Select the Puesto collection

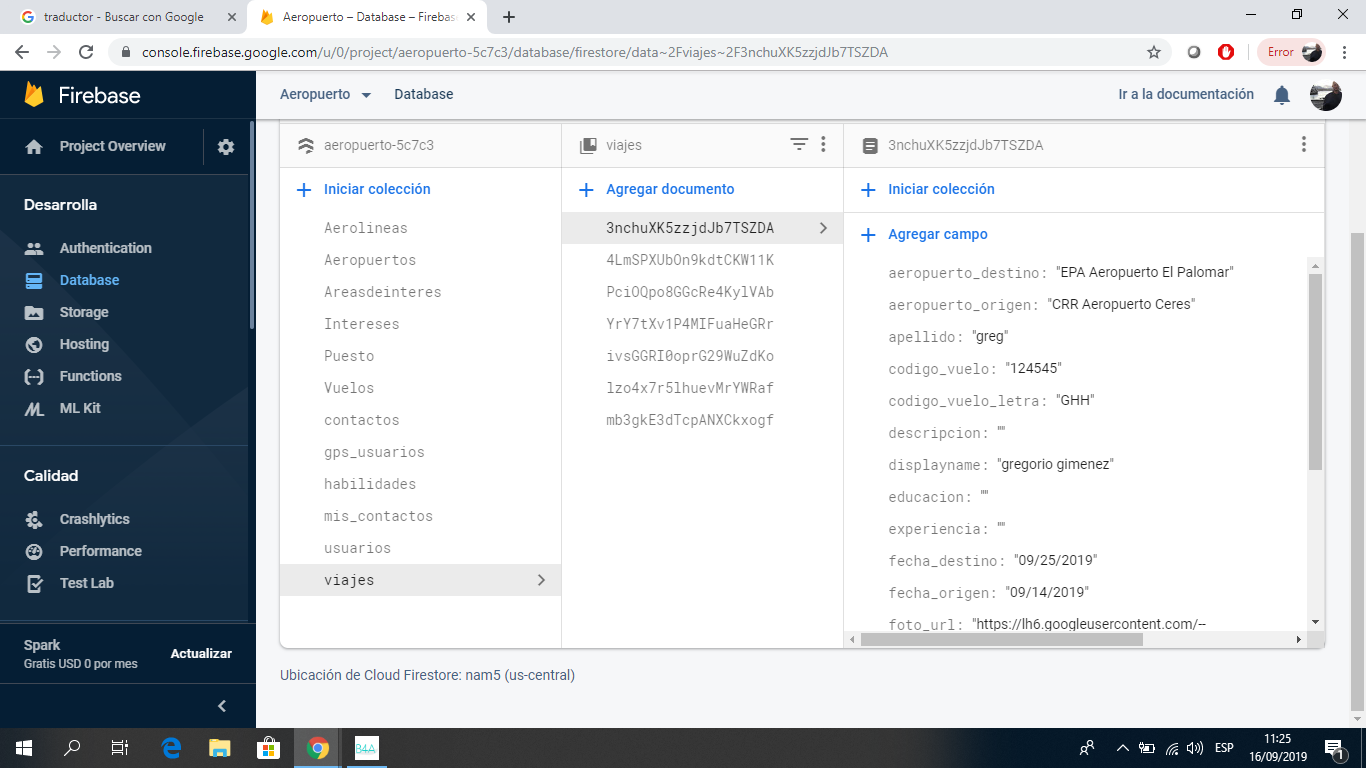[349, 356]
